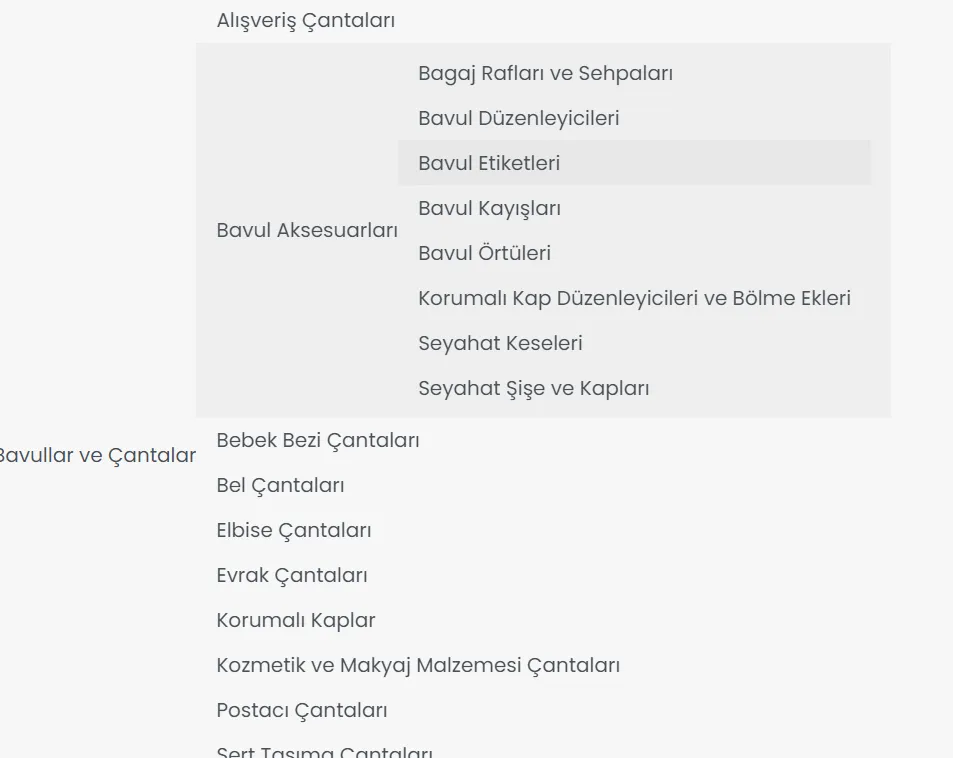Click Seyahat Şişe ve Kapları
Image resolution: width=953 pixels, height=758 pixels.
tap(533, 388)
